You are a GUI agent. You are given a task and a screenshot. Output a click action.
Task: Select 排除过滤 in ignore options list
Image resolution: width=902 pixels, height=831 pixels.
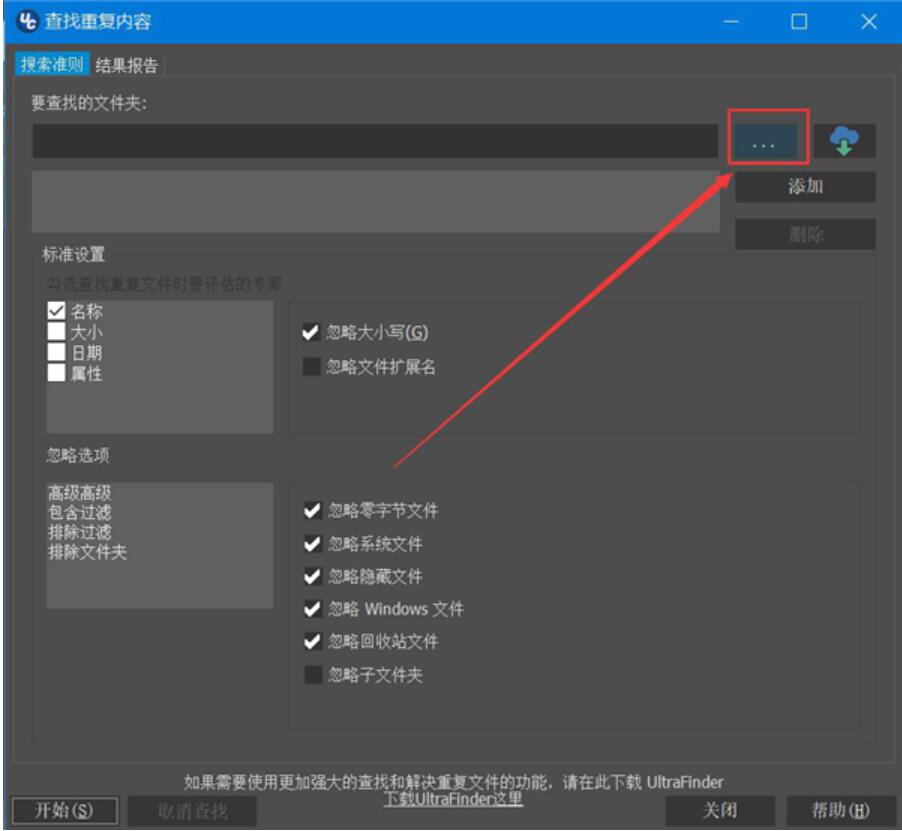pos(79,532)
